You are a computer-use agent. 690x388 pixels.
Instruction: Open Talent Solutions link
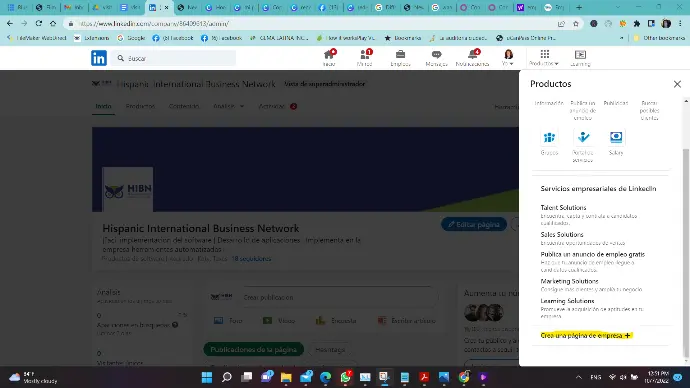[x=563, y=207]
